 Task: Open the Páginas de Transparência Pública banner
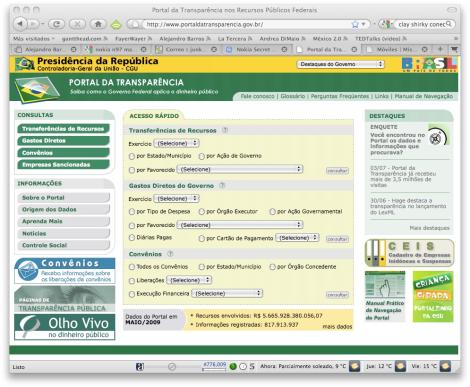coord(65,299)
